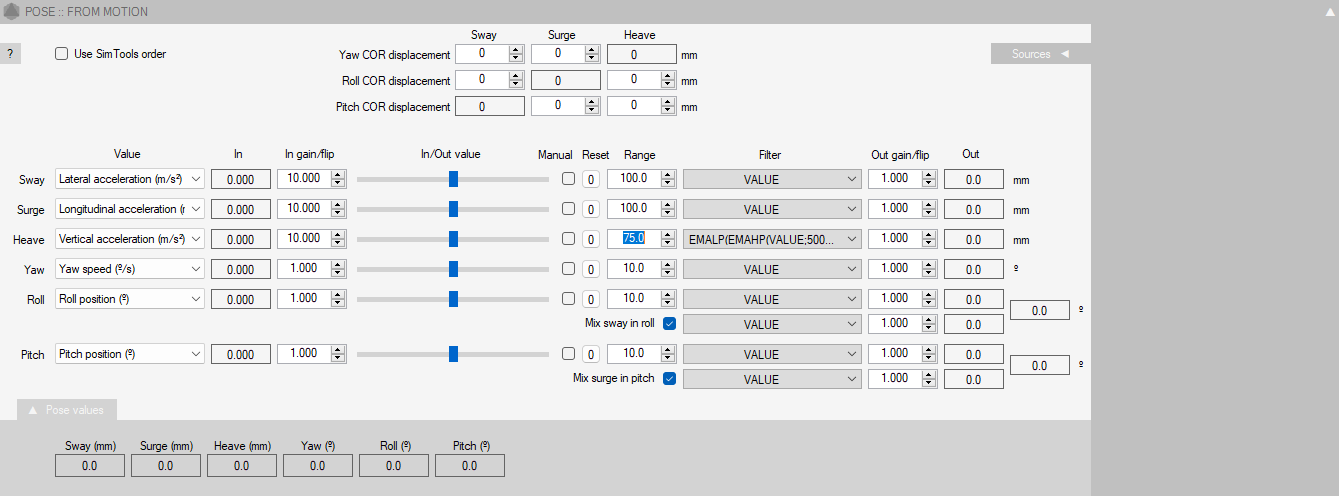Toggle Manual checkbox for Heave row
1339x496 pixels.
pos(568,240)
